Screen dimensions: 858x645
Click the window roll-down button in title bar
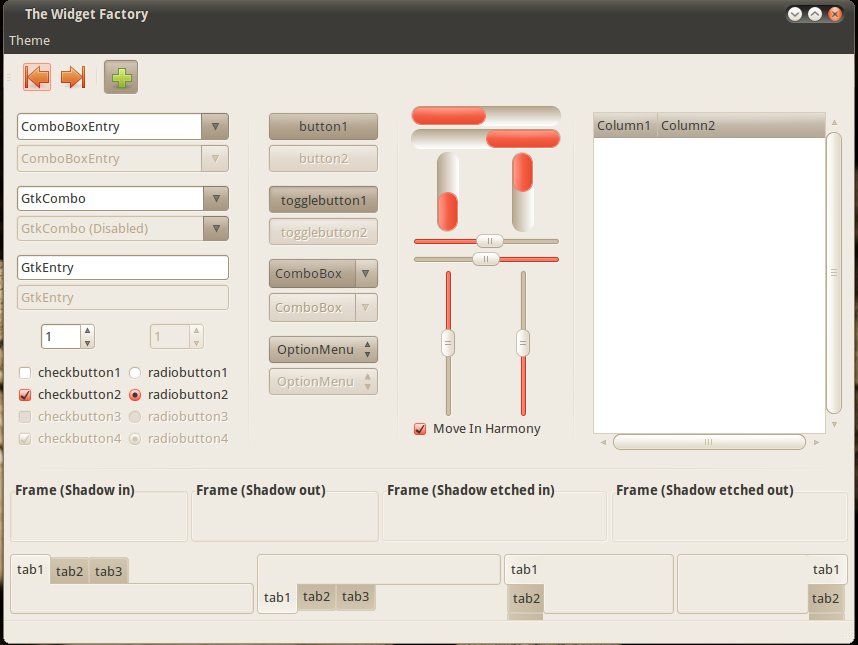[795, 14]
